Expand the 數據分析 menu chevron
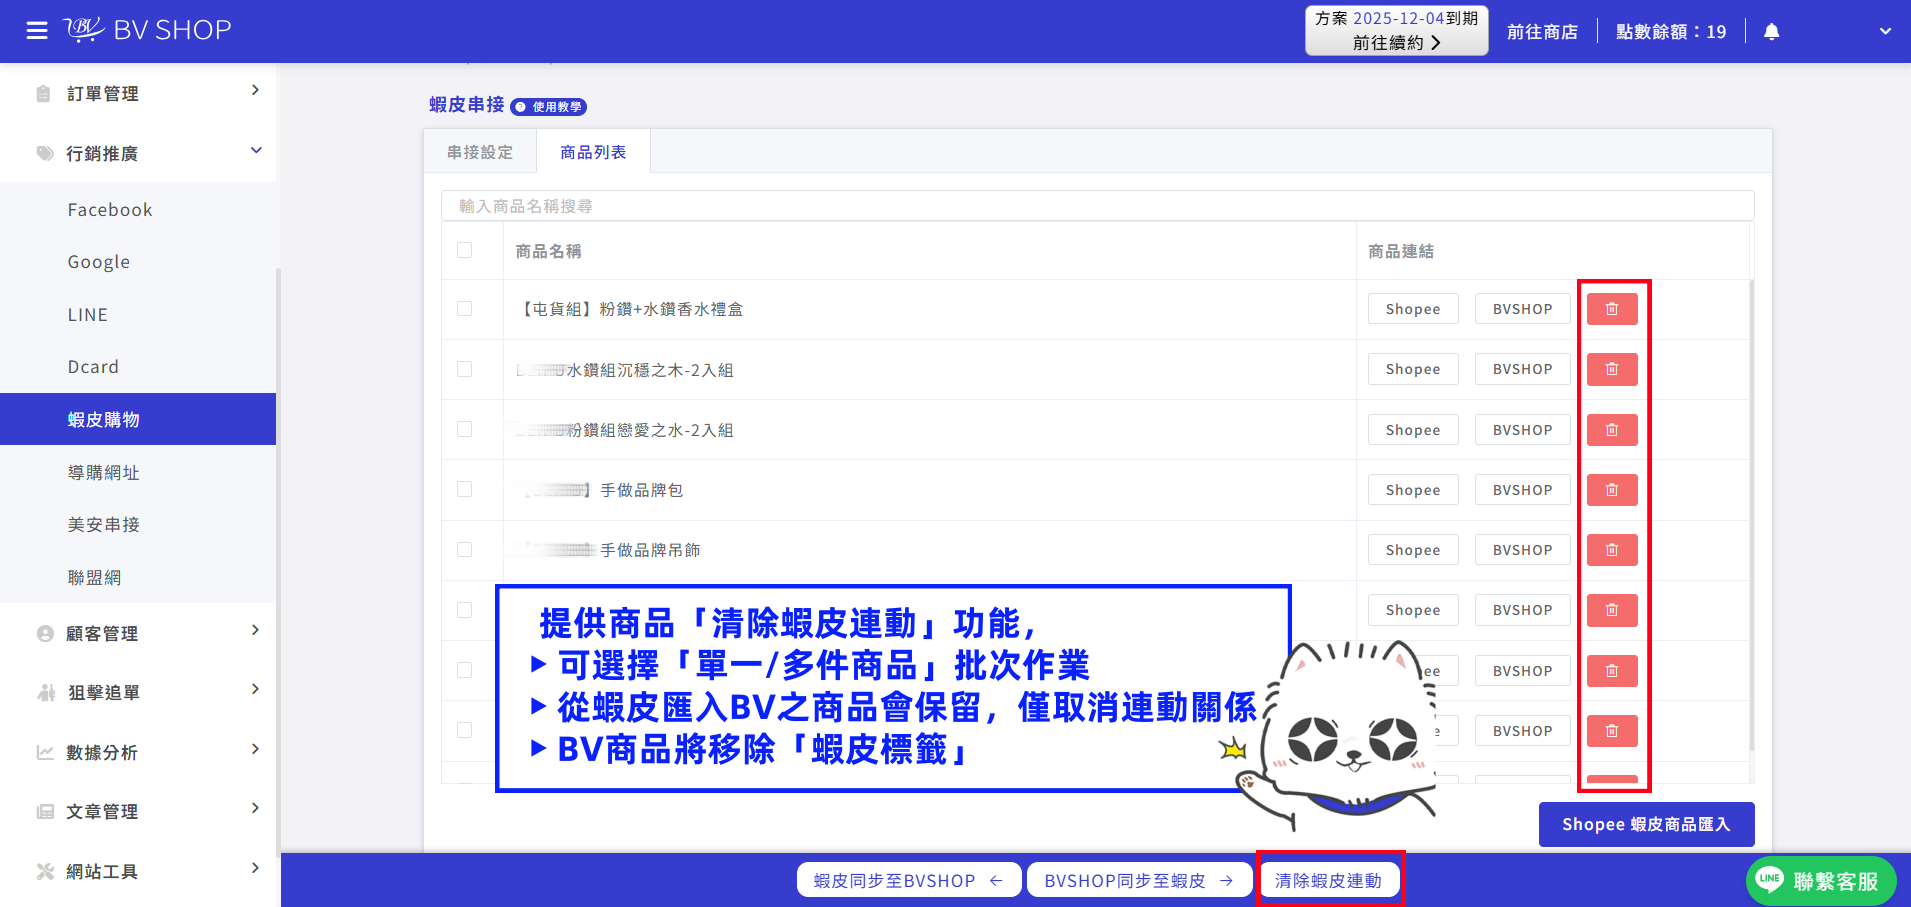The height and width of the screenshot is (907, 1911). pos(256,749)
